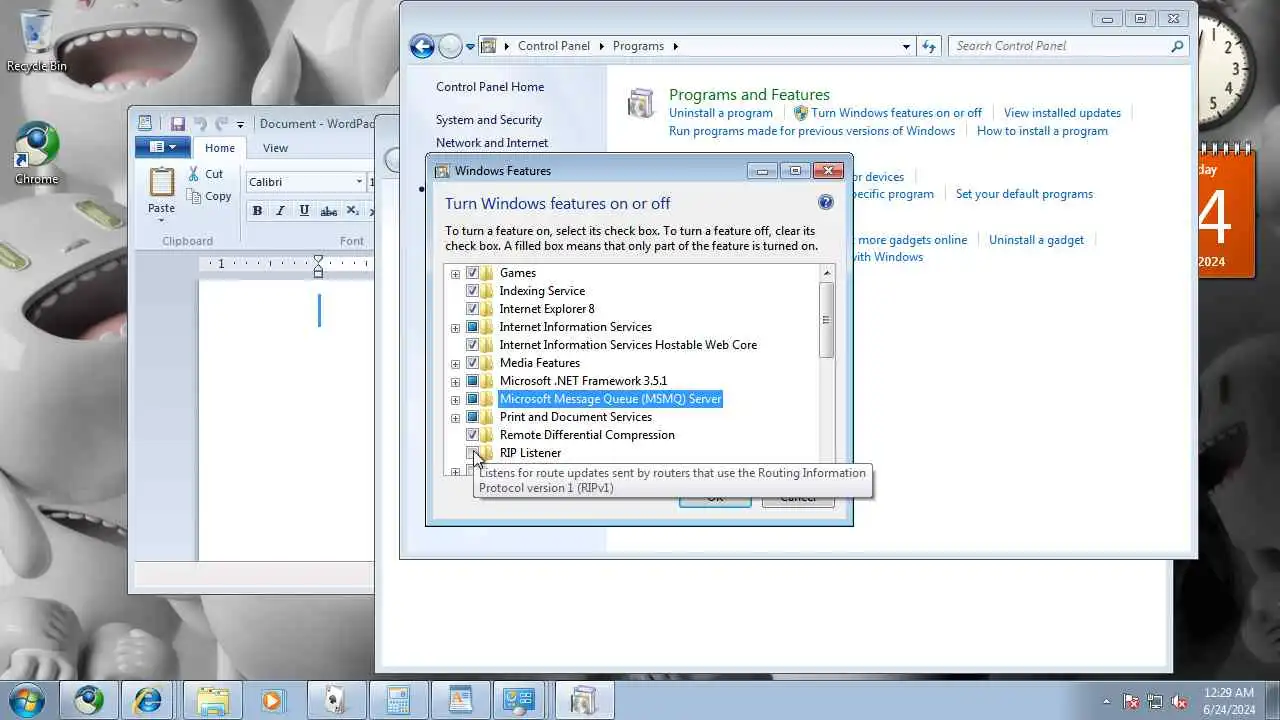Image resolution: width=1280 pixels, height=720 pixels.
Task: Open the address bar history dropdown arrow
Action: 906,46
